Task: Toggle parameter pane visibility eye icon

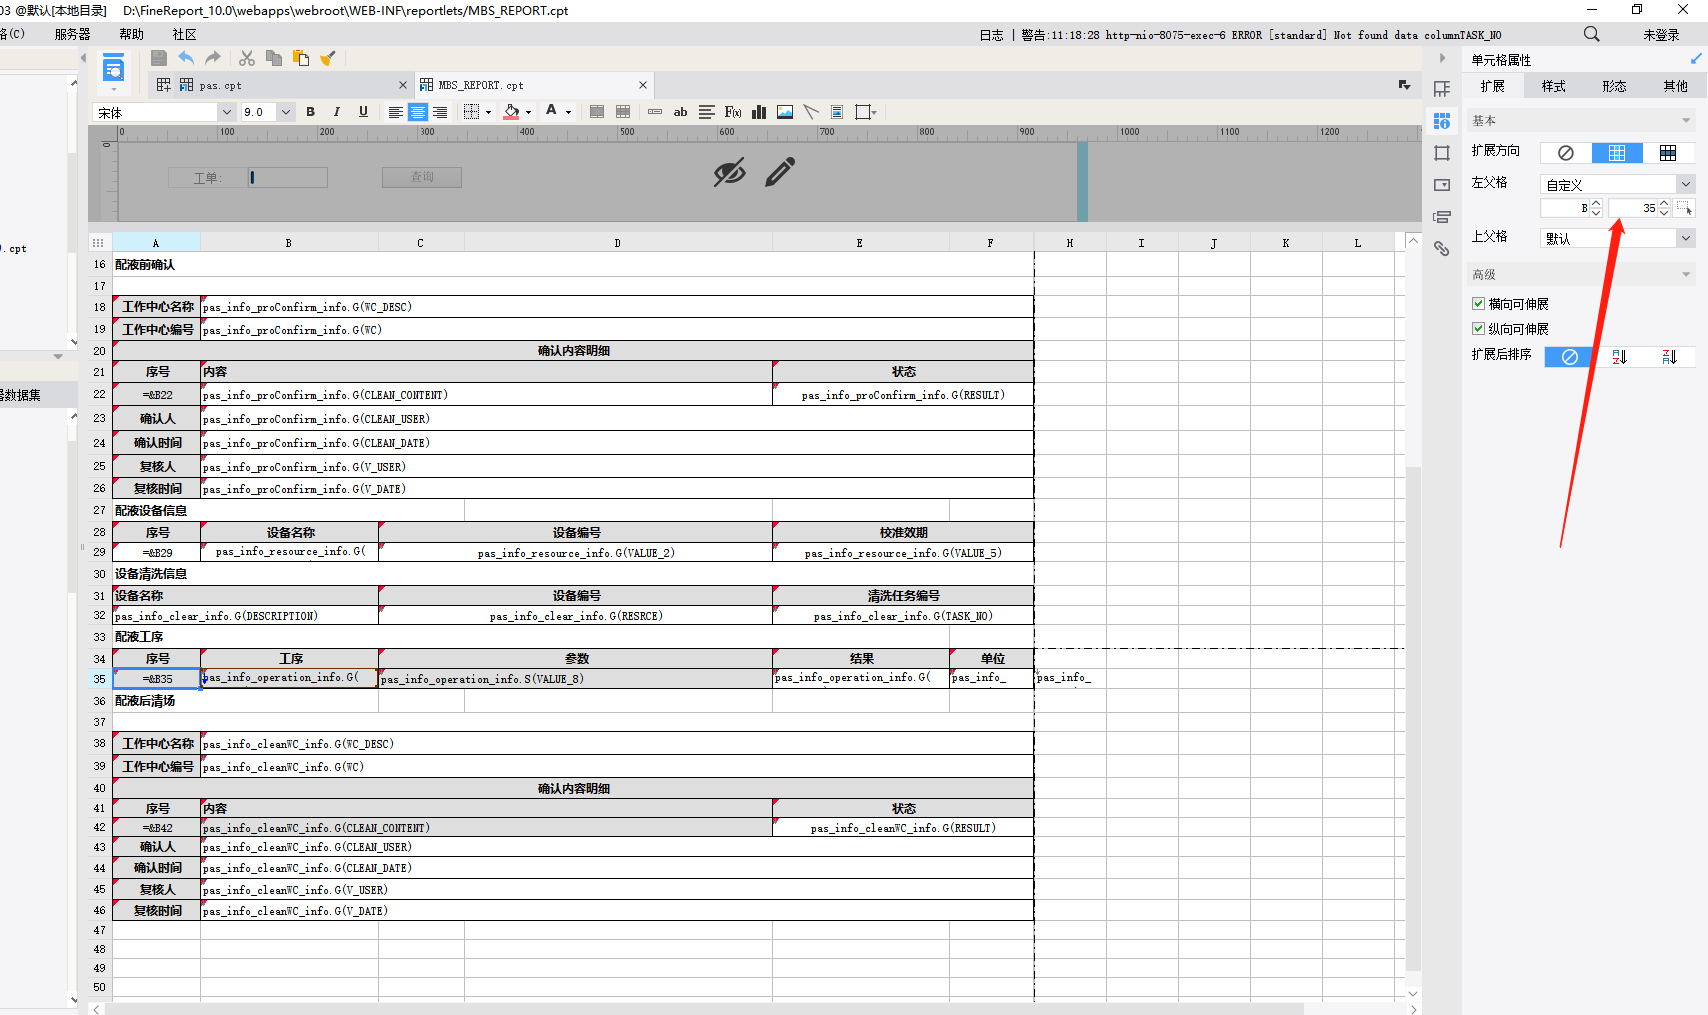Action: 729,172
